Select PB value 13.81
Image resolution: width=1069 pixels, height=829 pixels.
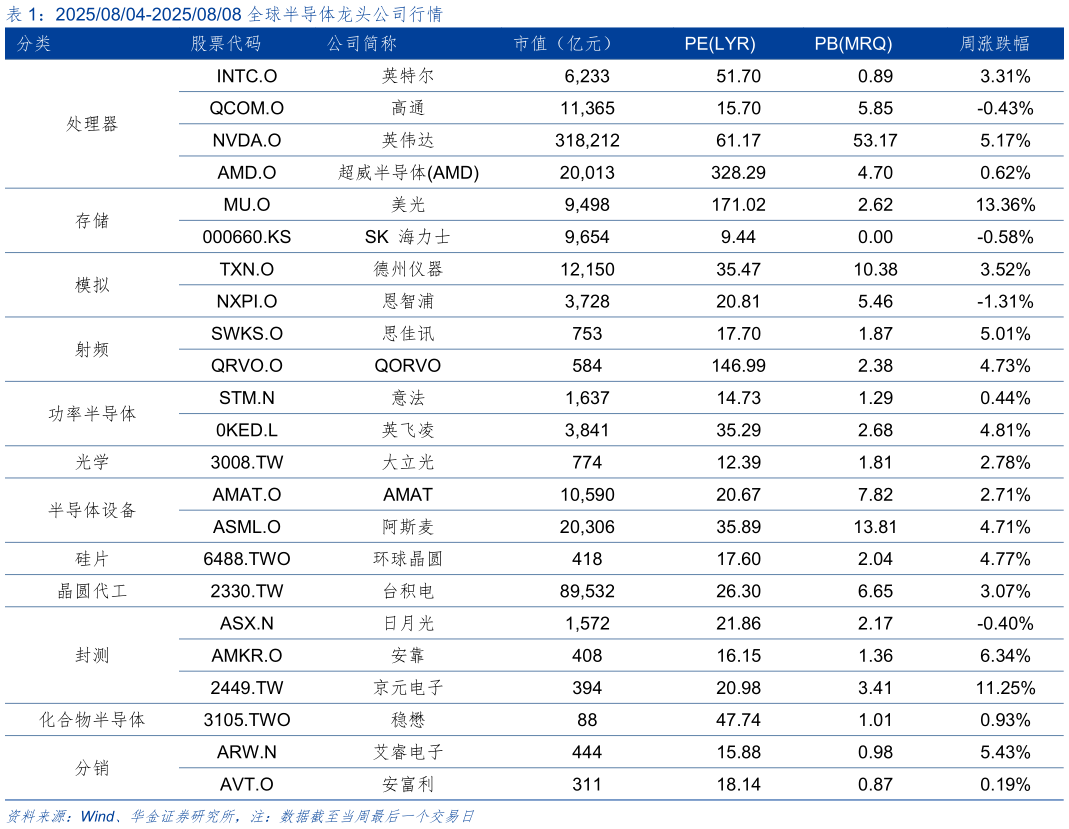coord(875,526)
